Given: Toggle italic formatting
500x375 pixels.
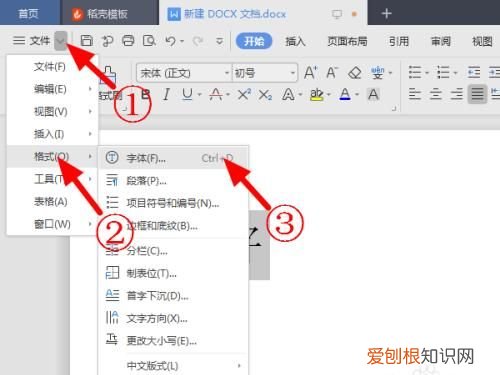Looking at the screenshot, I should tap(166, 95).
